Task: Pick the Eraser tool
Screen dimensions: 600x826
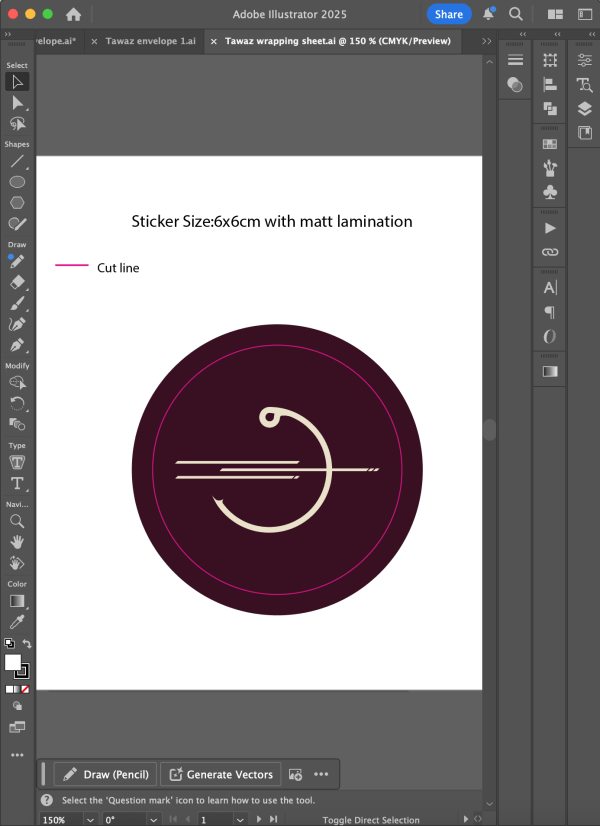Action: (x=17, y=282)
